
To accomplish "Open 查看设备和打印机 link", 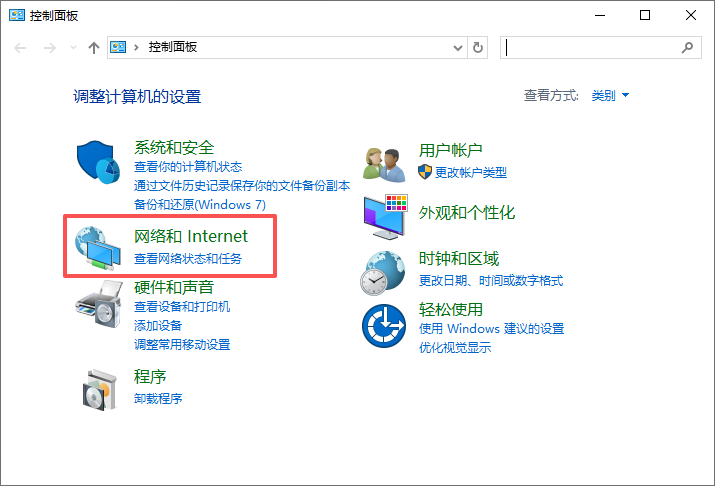I will coord(182,306).
